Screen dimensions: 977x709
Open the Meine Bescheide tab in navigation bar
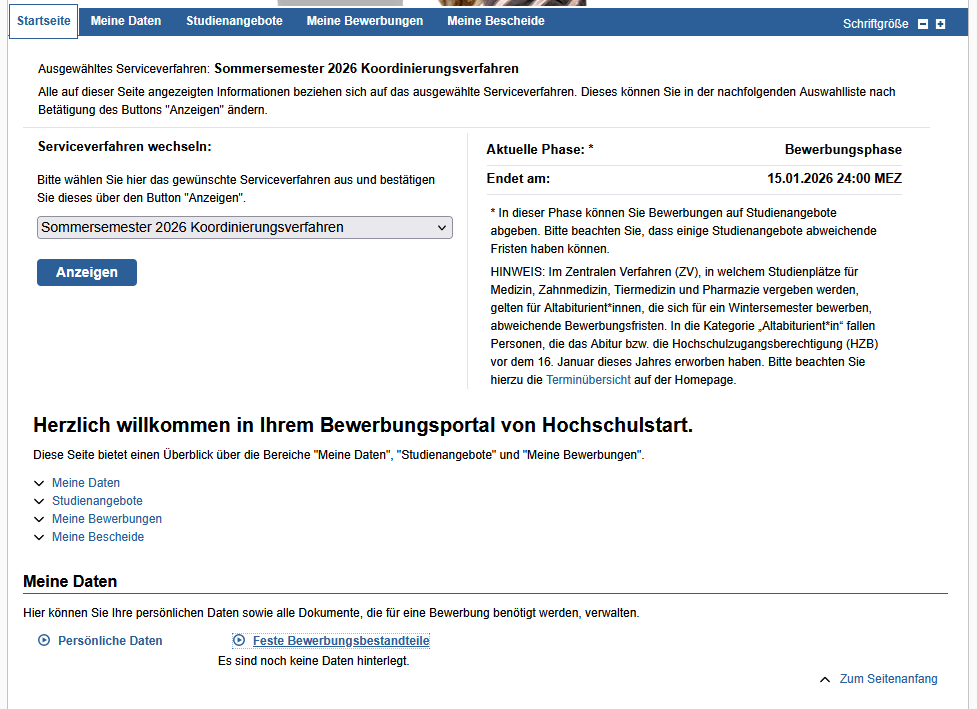coord(496,21)
